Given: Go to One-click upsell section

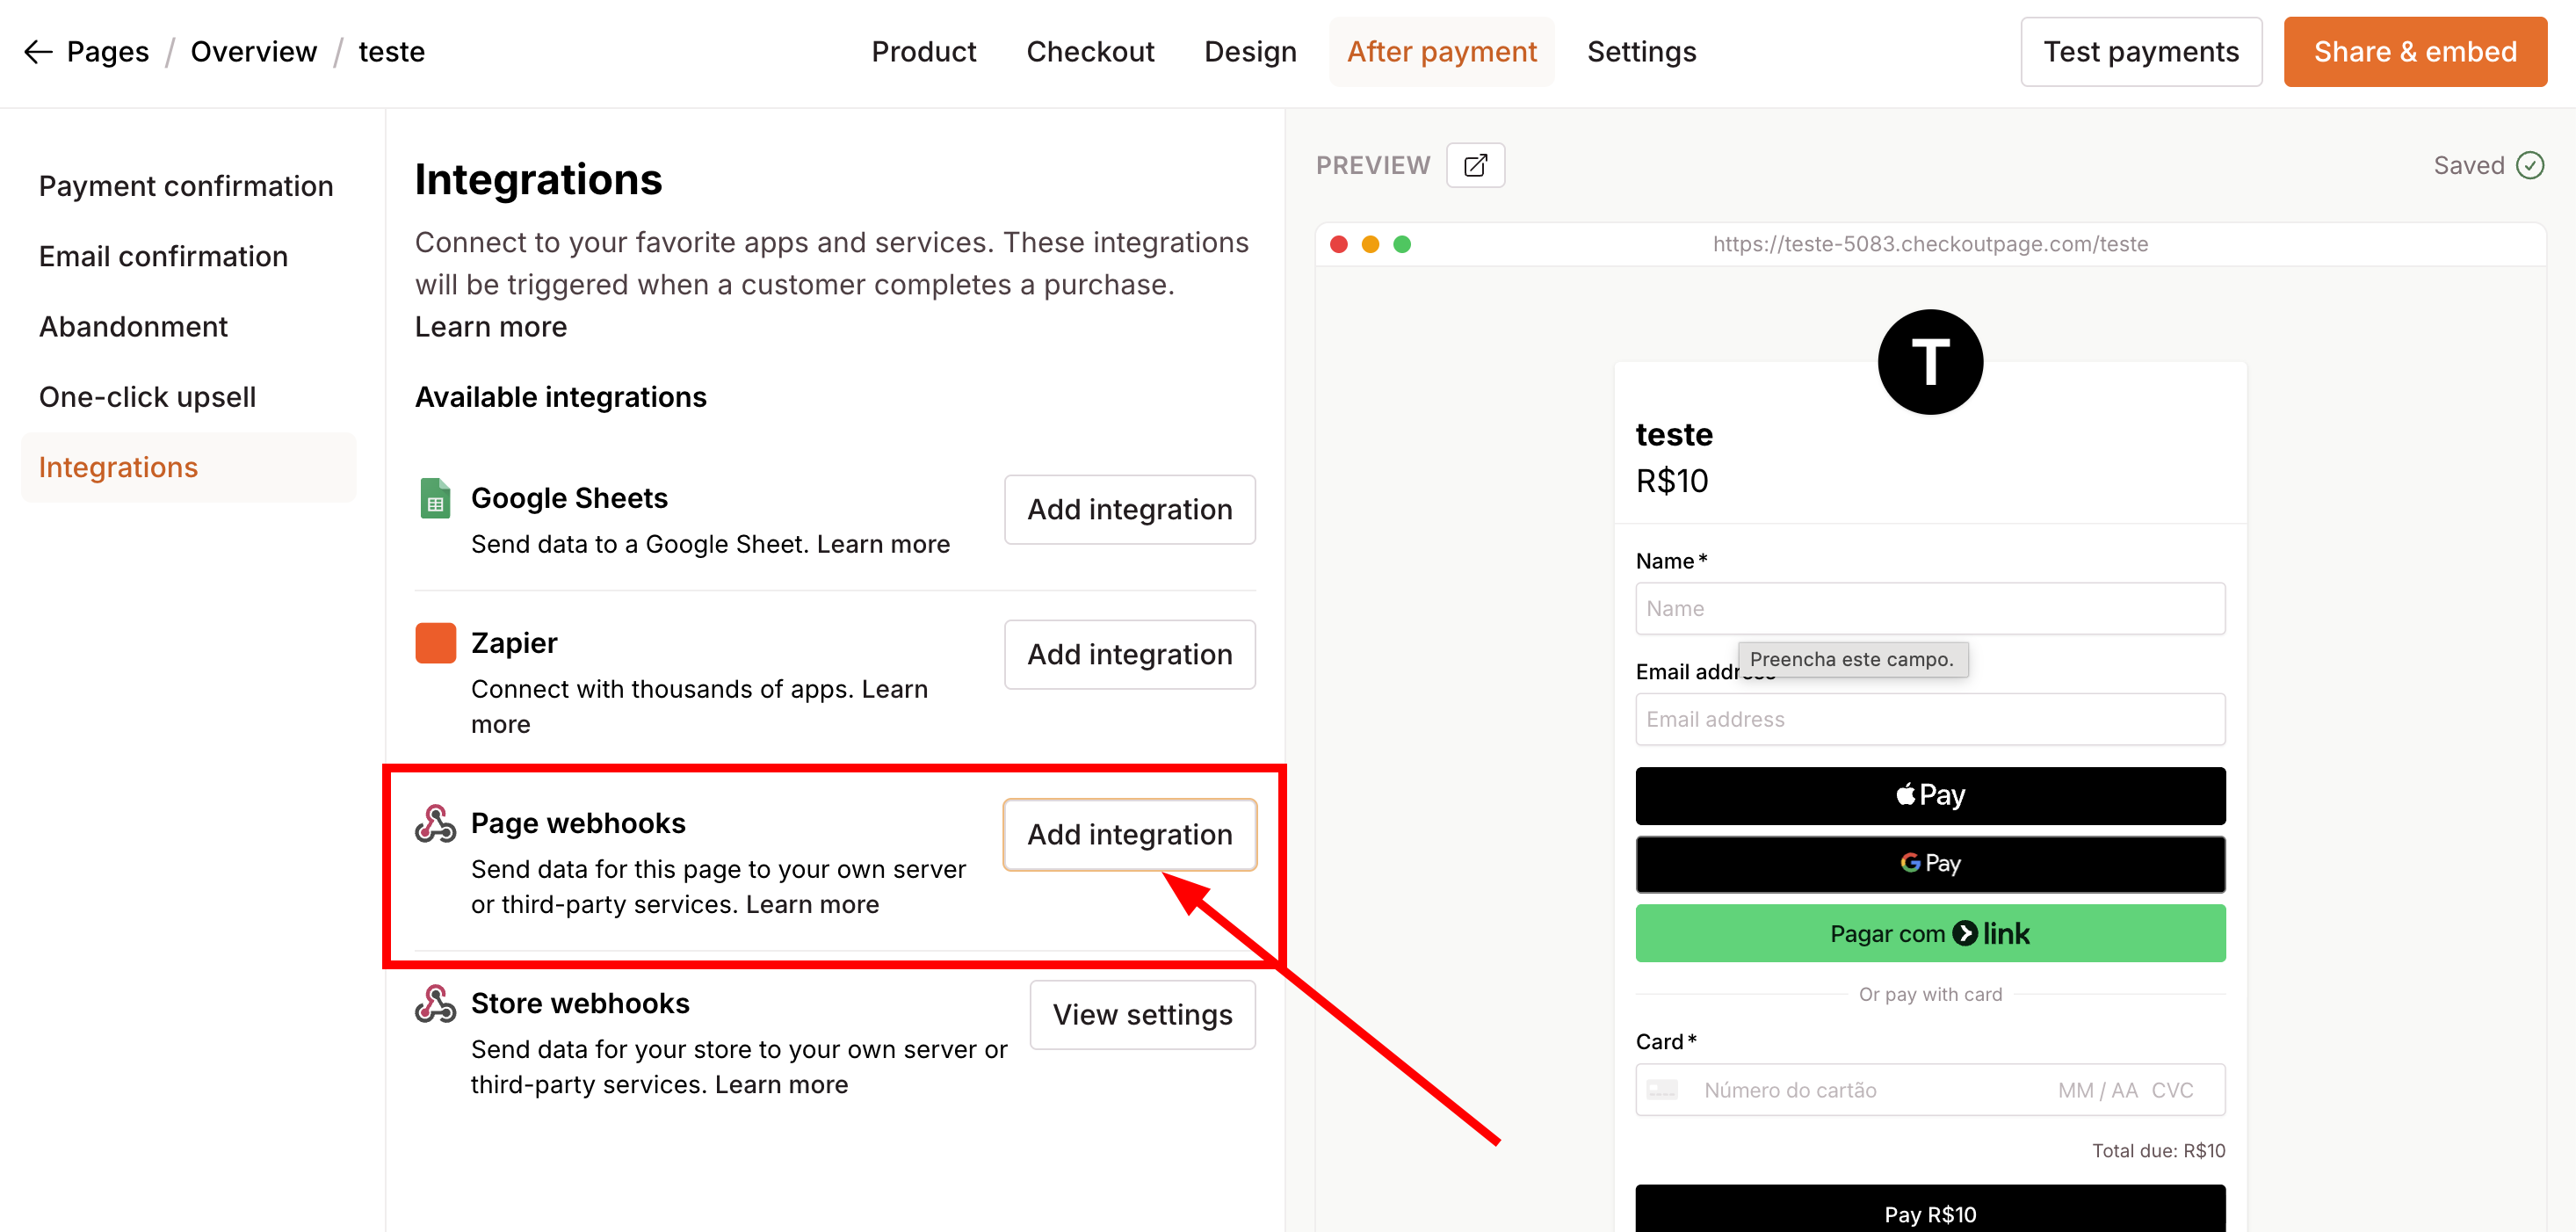Looking at the screenshot, I should (x=147, y=397).
